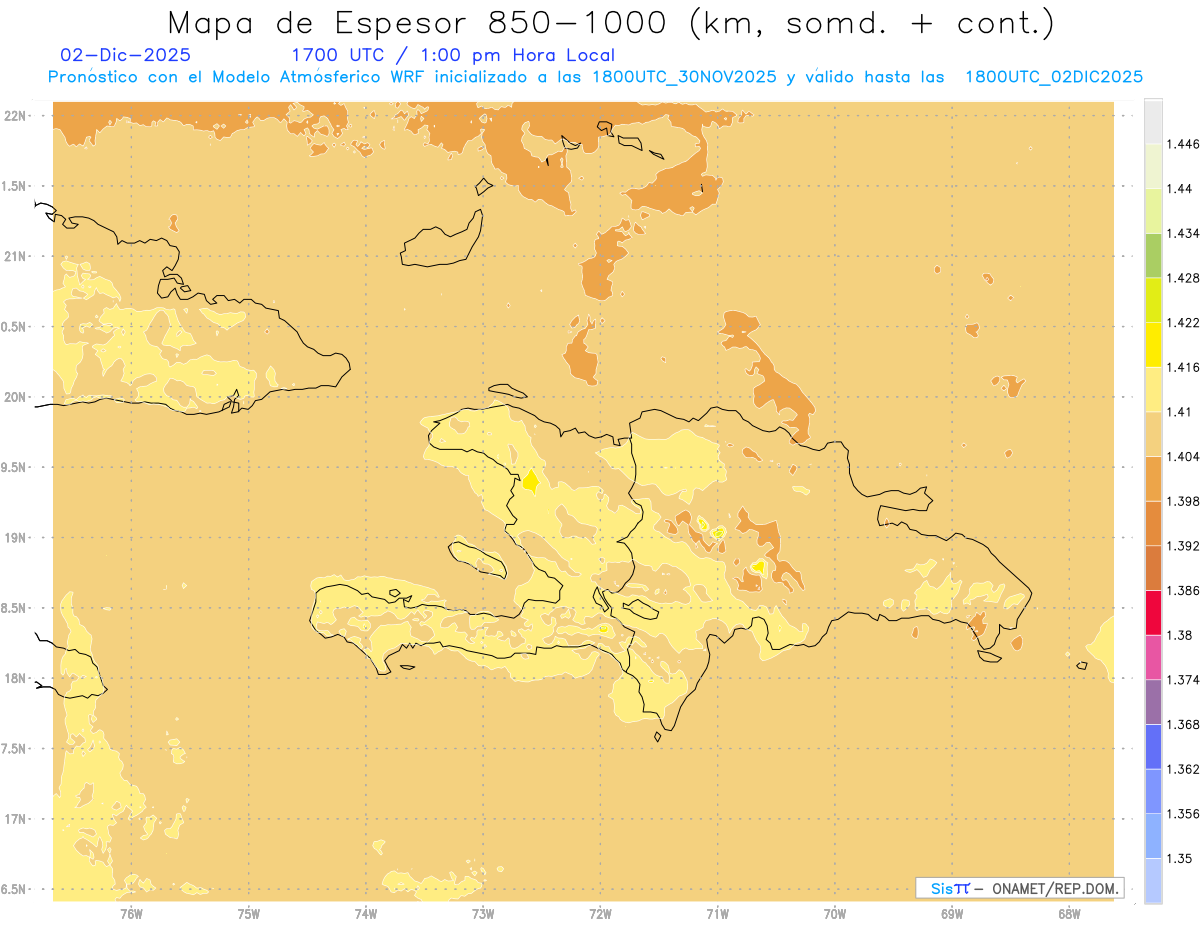The height and width of the screenshot is (927, 1200).
Task: Click the '20N' latitude label
Action: pyautogui.click(x=15, y=397)
